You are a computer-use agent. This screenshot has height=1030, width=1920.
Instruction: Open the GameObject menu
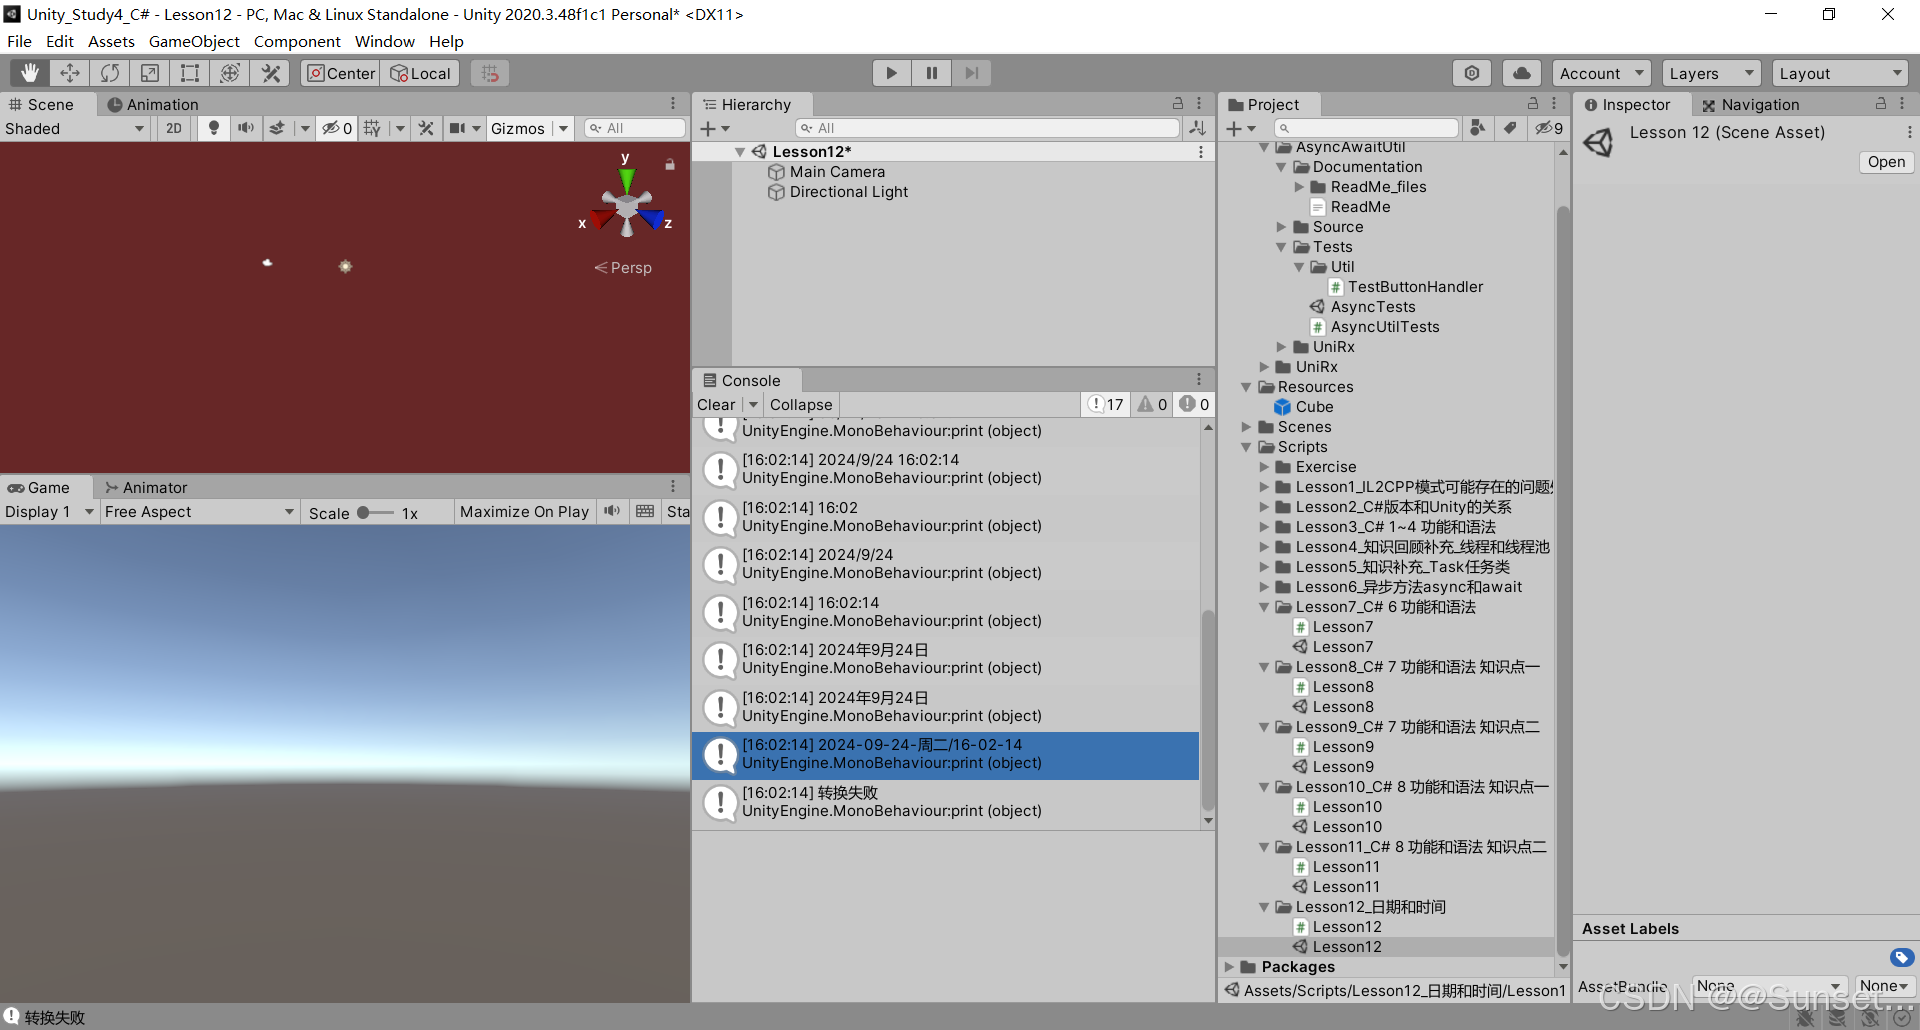pos(194,41)
